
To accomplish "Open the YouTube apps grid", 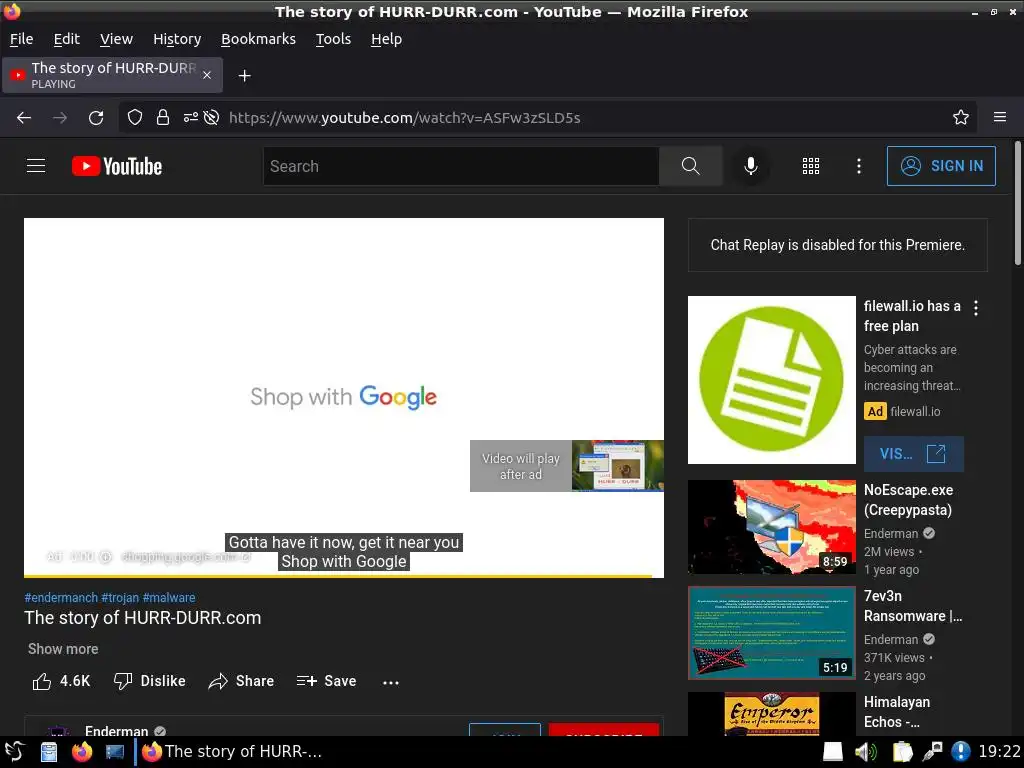I will click(x=810, y=166).
